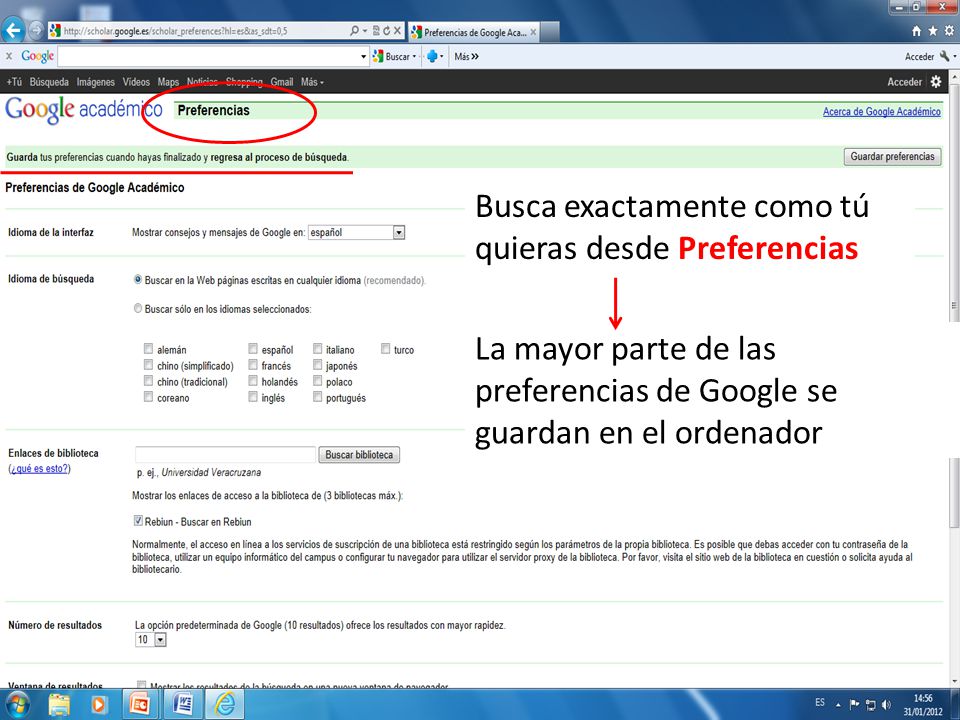The width and height of the screenshot is (960, 720).
Task: Check the turco language checkbox
Action: pos(385,349)
